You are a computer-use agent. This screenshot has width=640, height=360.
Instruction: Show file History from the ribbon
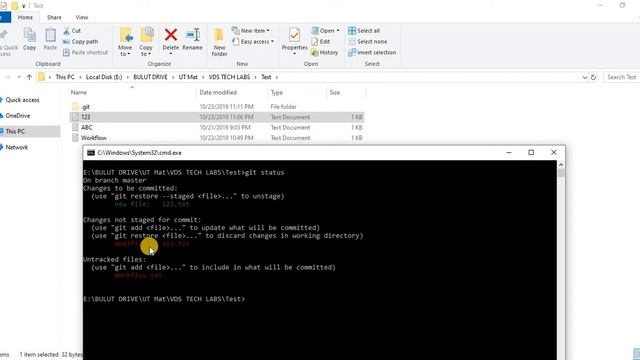(324, 52)
